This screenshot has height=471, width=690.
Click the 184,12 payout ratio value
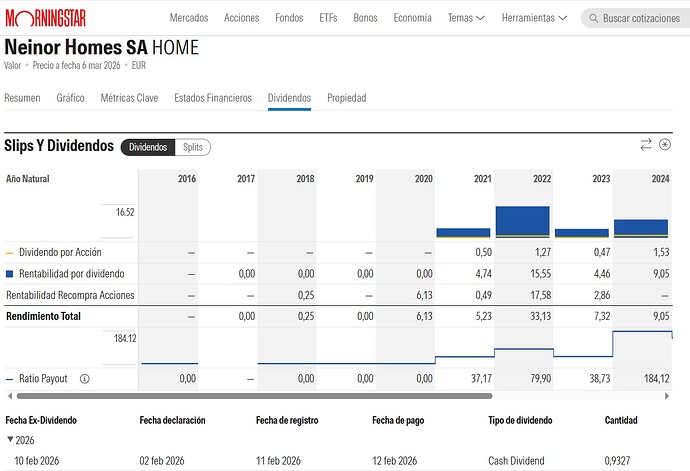(x=657, y=379)
